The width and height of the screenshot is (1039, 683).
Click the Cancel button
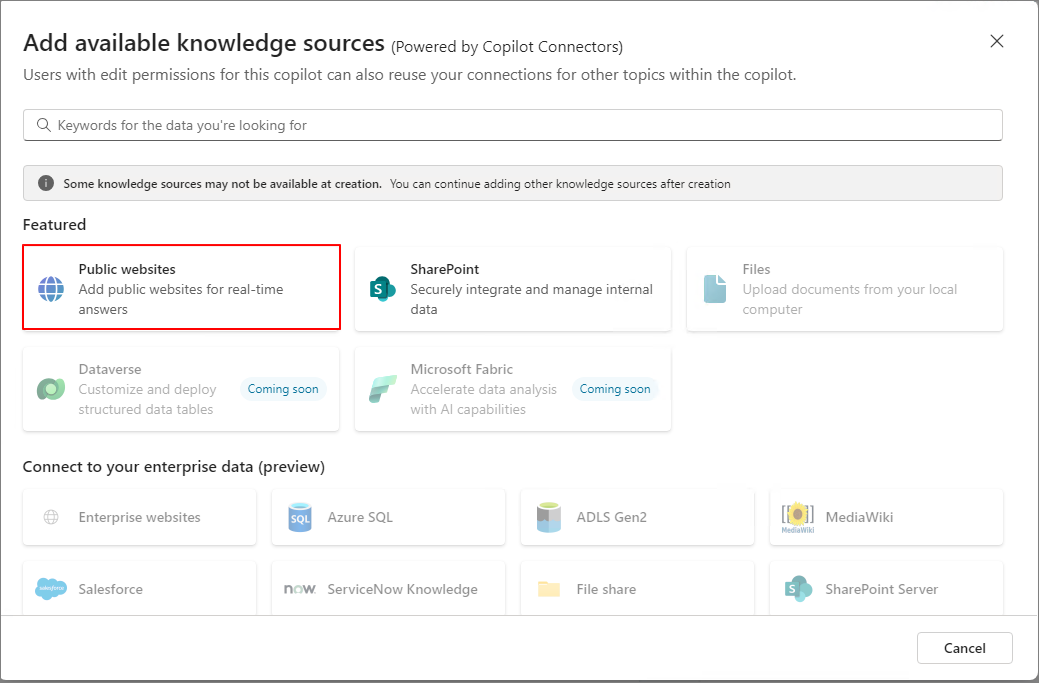coord(965,648)
